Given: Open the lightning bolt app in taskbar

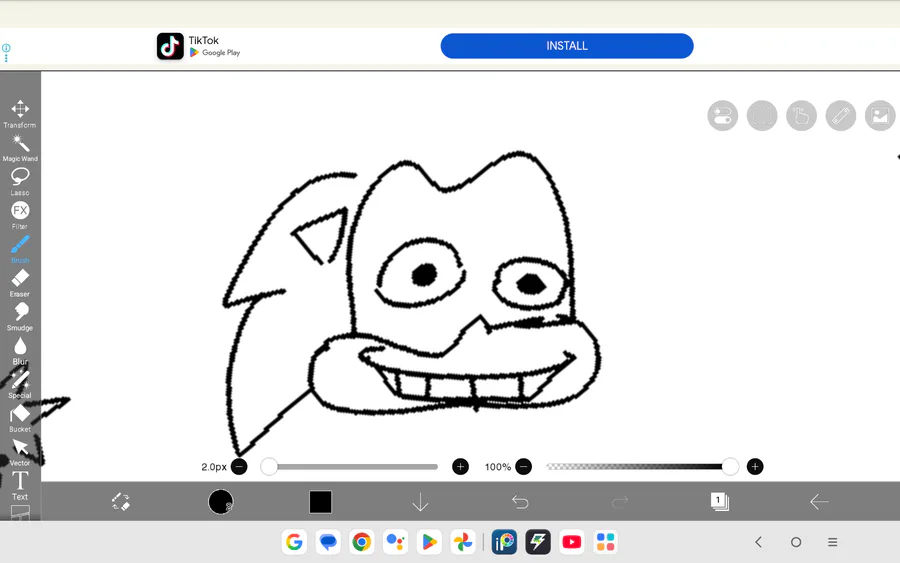Looking at the screenshot, I should (538, 542).
